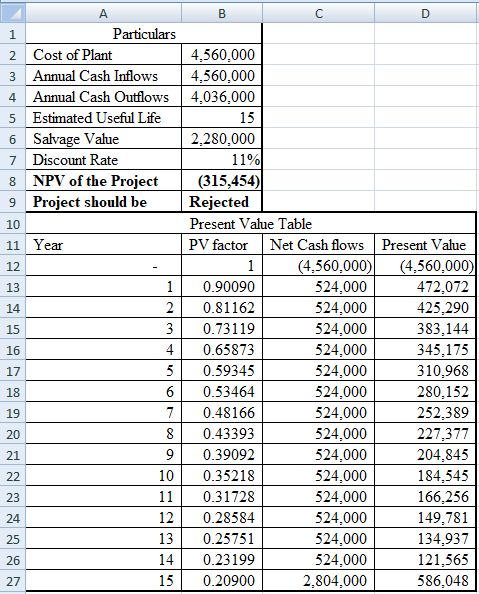Click the Salvage Value label
The image size is (479, 594).
[x=103, y=139]
